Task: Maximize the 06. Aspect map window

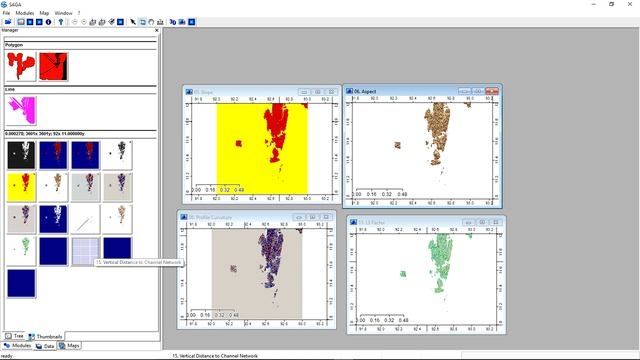Action: click(478, 91)
